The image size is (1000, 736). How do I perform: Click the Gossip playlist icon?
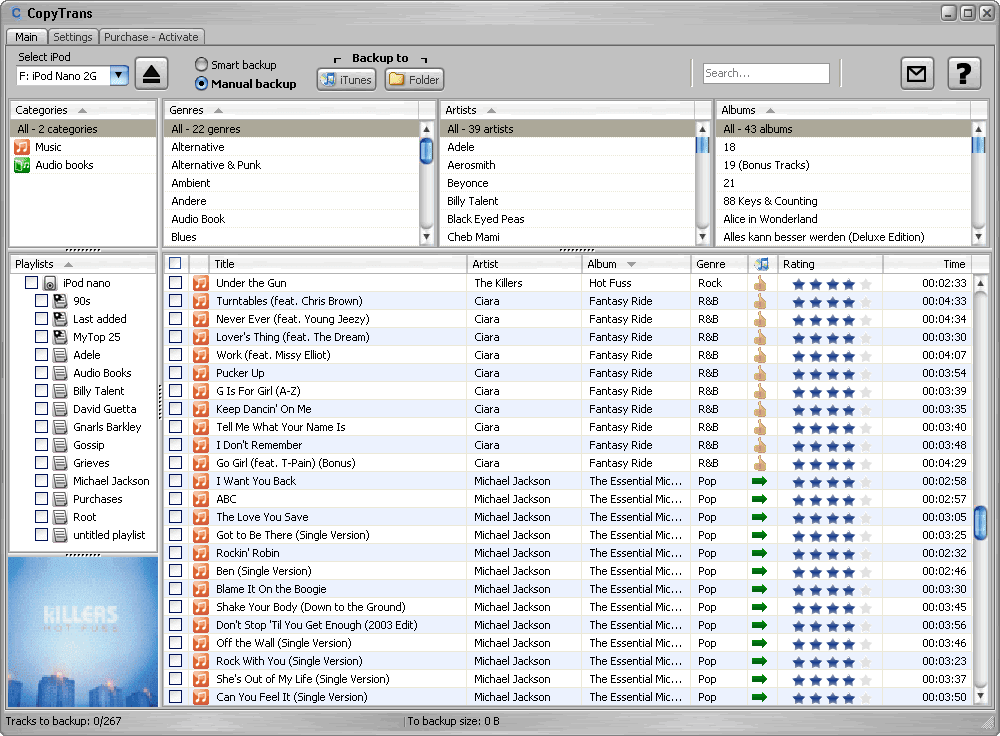(61, 445)
